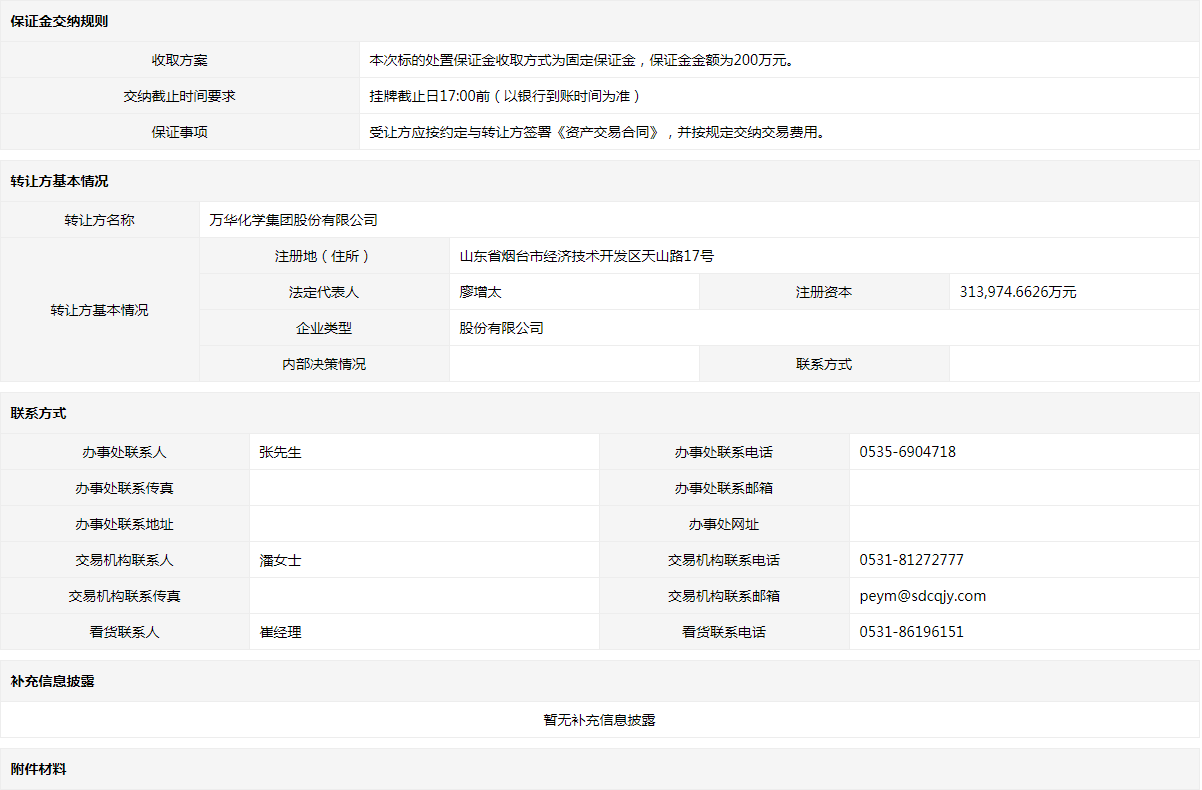Screen dimensions: 1202x790
Task: Select the 办事处网址 label
Action: coord(724,524)
